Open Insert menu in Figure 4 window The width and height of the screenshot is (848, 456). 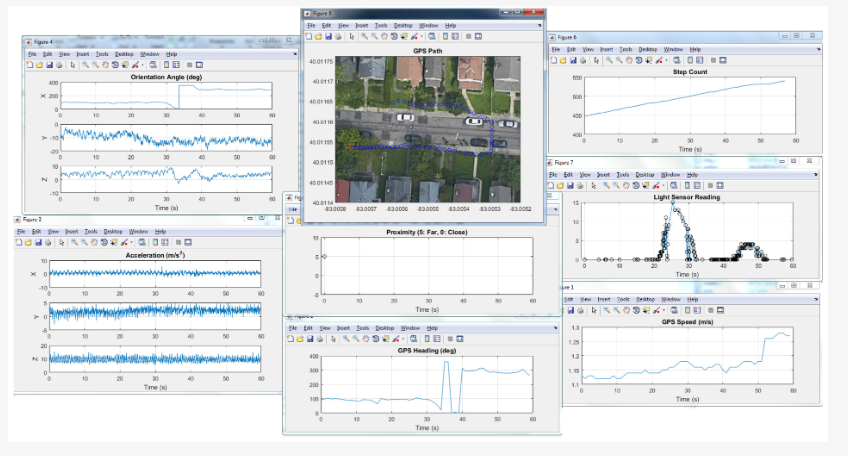83,54
